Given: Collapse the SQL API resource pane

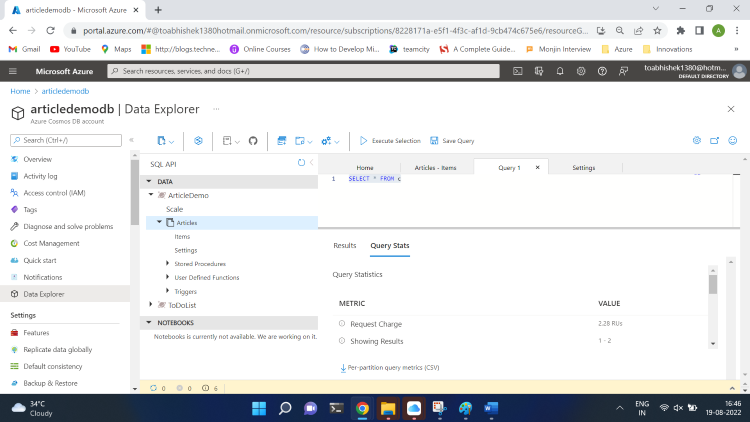Looking at the screenshot, I should click(312, 163).
